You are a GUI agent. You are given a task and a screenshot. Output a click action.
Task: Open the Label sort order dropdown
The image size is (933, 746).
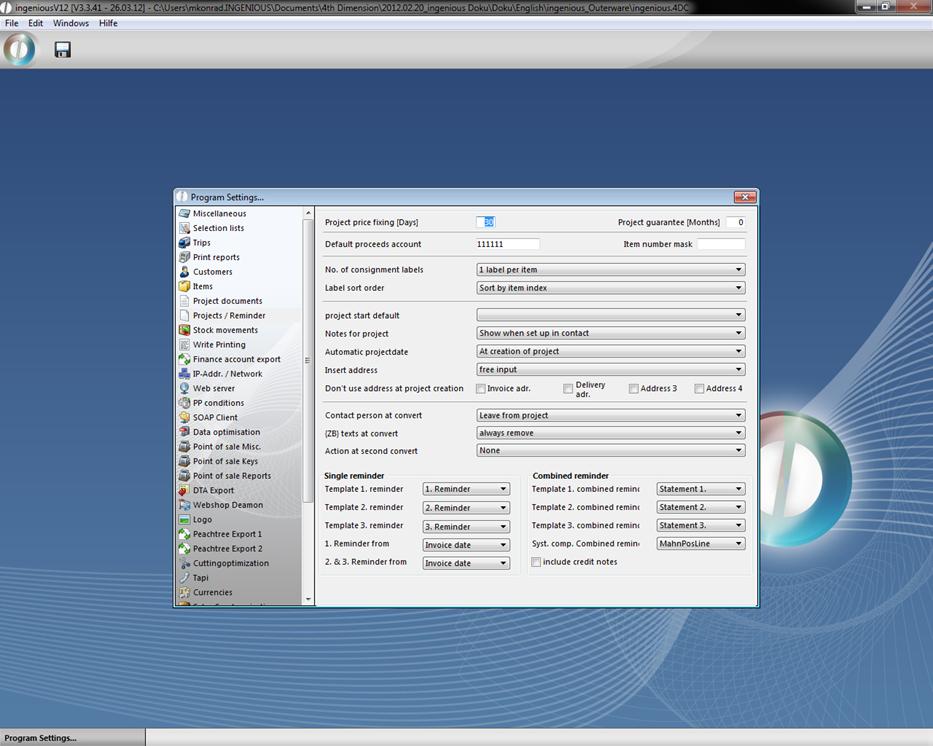point(739,288)
